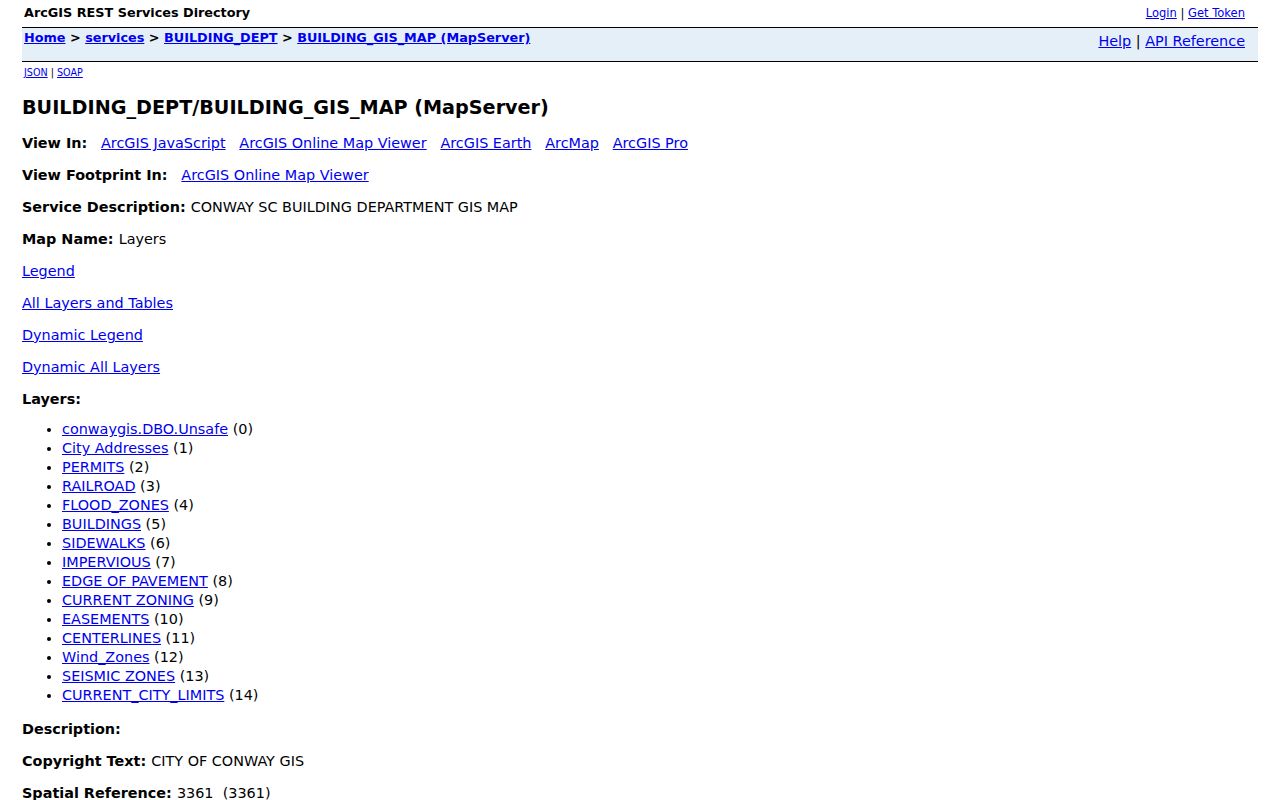This screenshot has height=800, width=1280.
Task: Open the Help link
Action: 1114,41
